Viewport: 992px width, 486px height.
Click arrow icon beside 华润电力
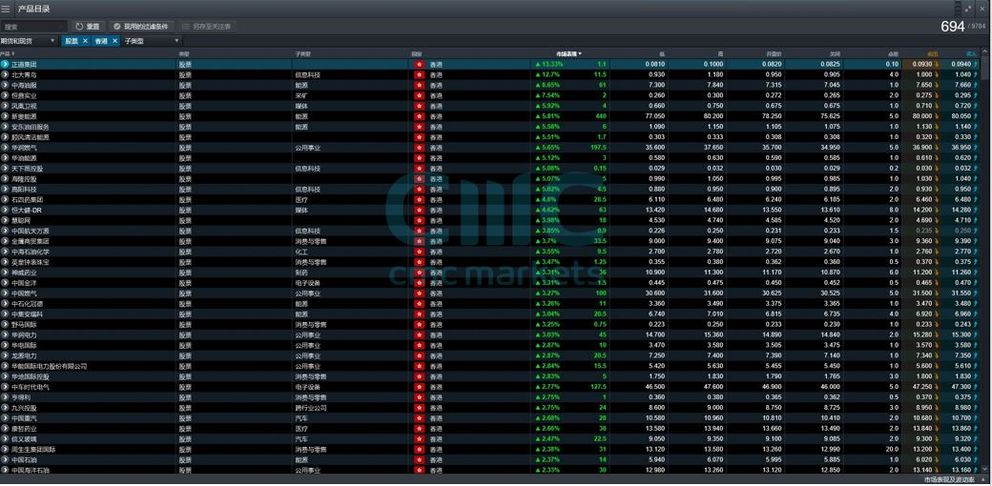[5, 335]
